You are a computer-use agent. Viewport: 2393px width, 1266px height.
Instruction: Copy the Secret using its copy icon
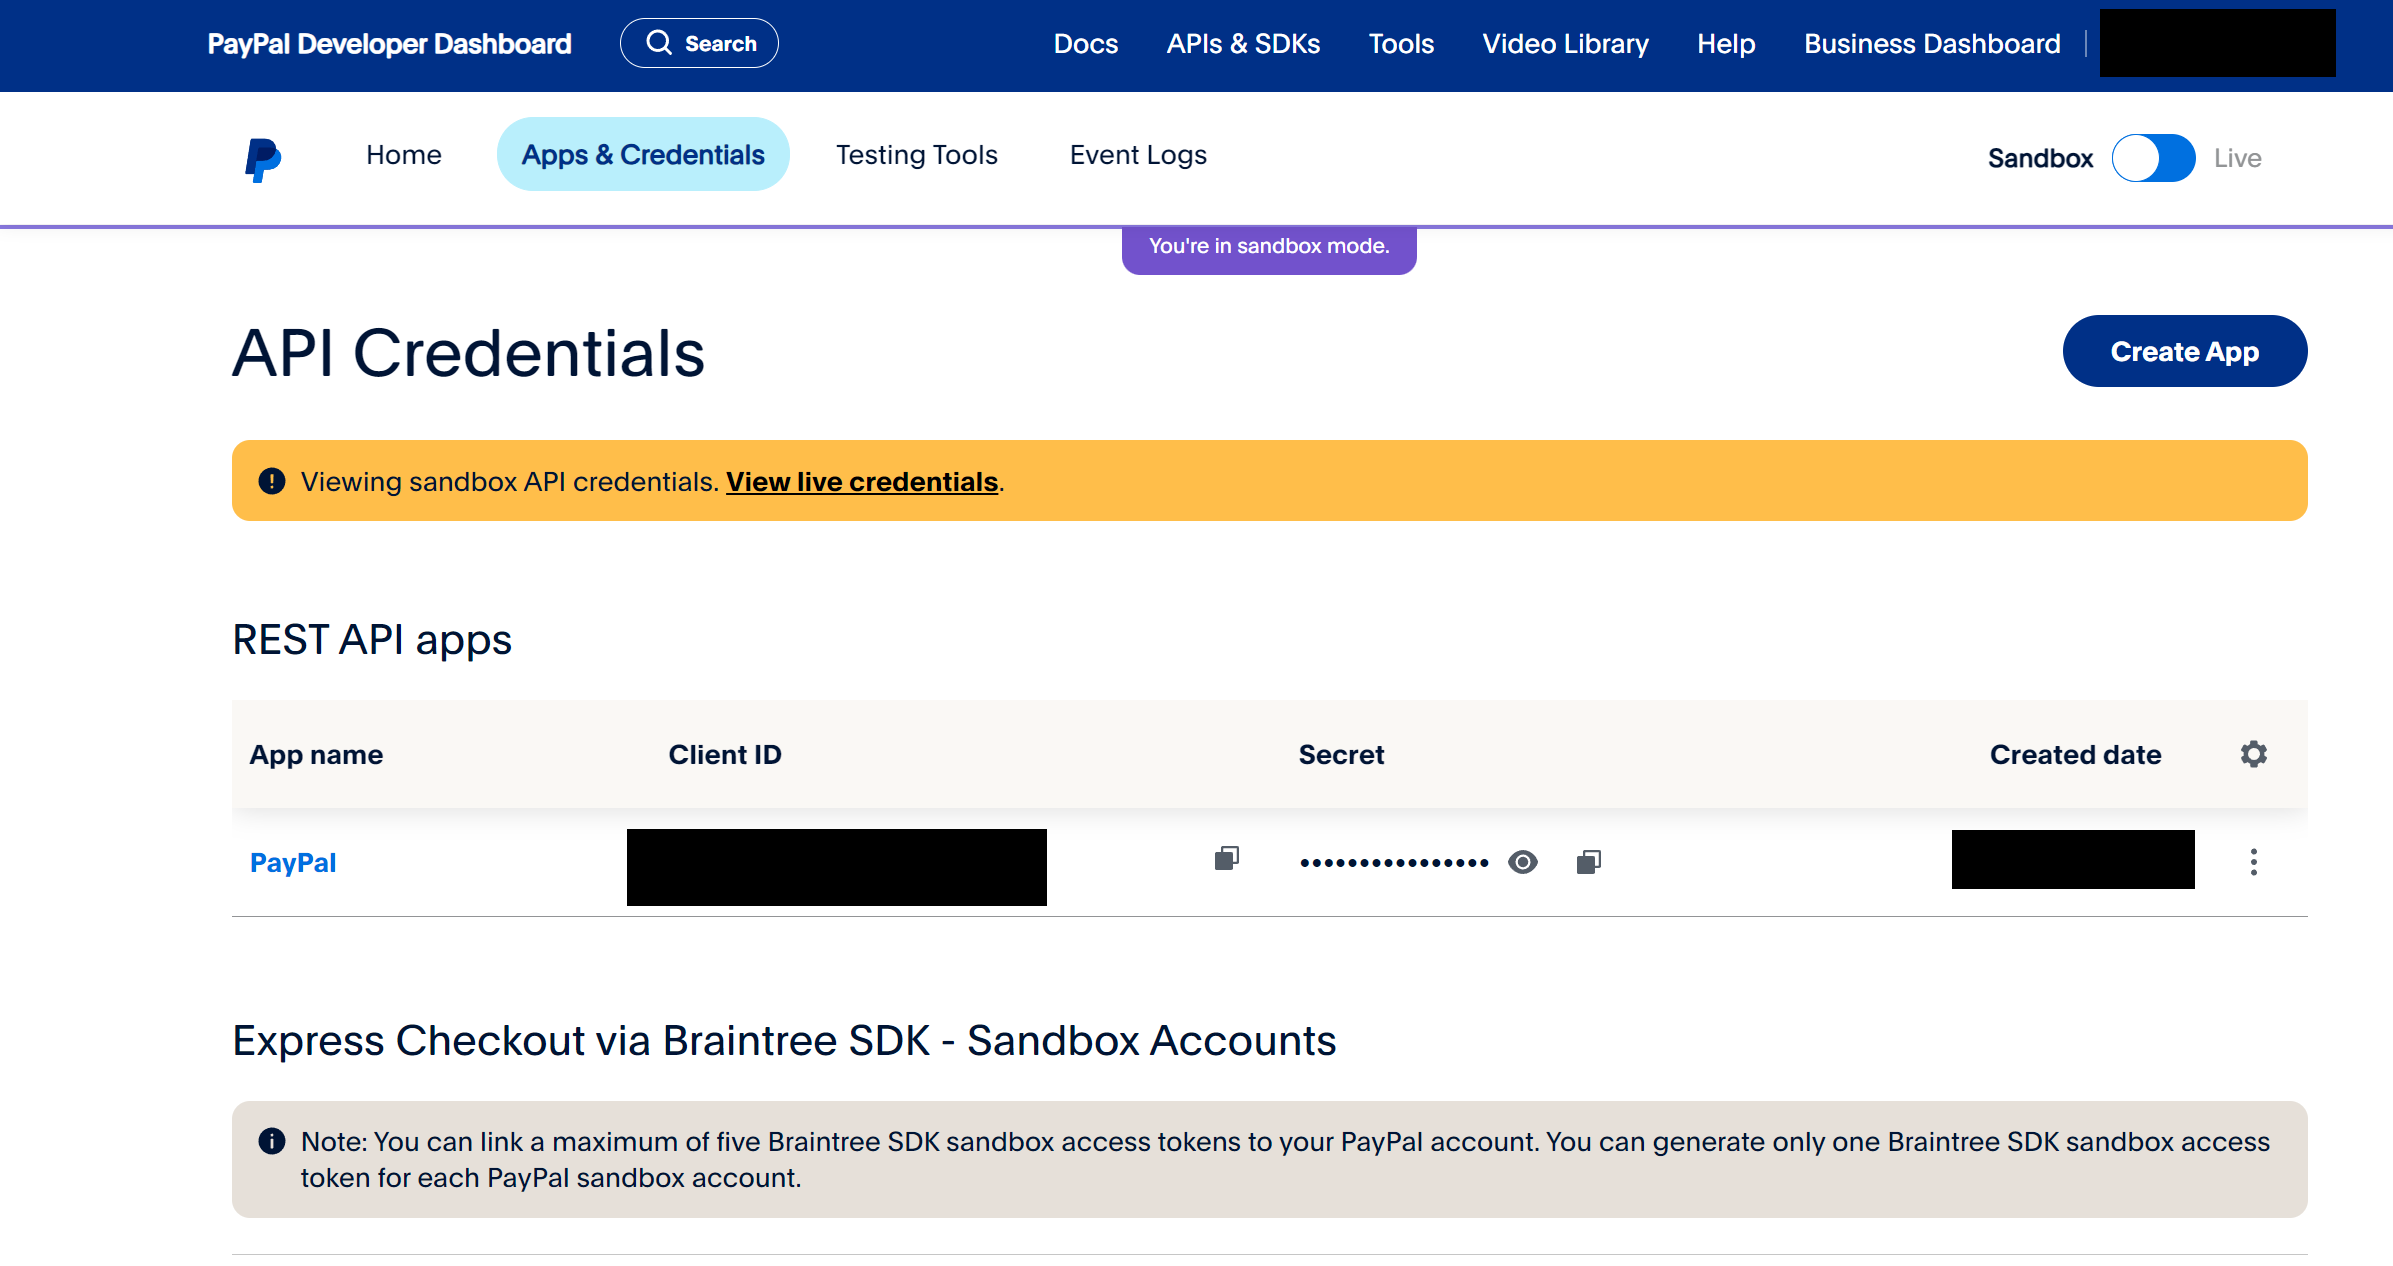(1588, 862)
